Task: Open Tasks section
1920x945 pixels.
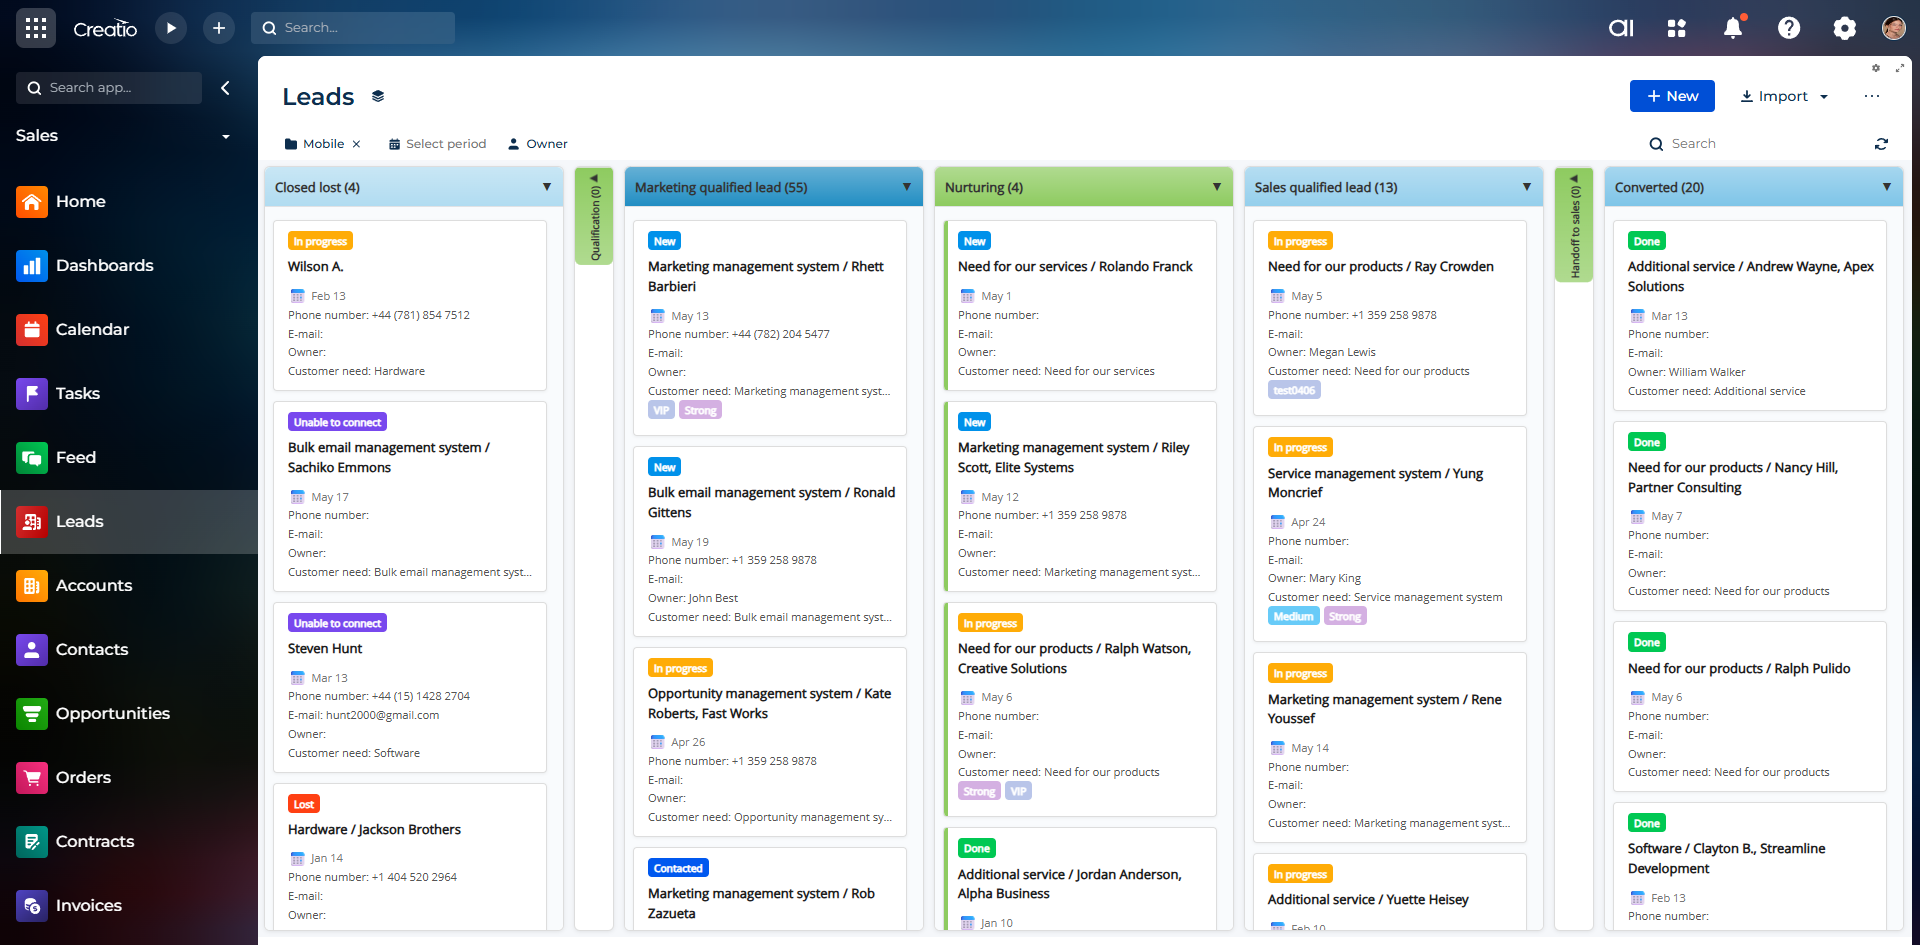Action: coord(129,394)
